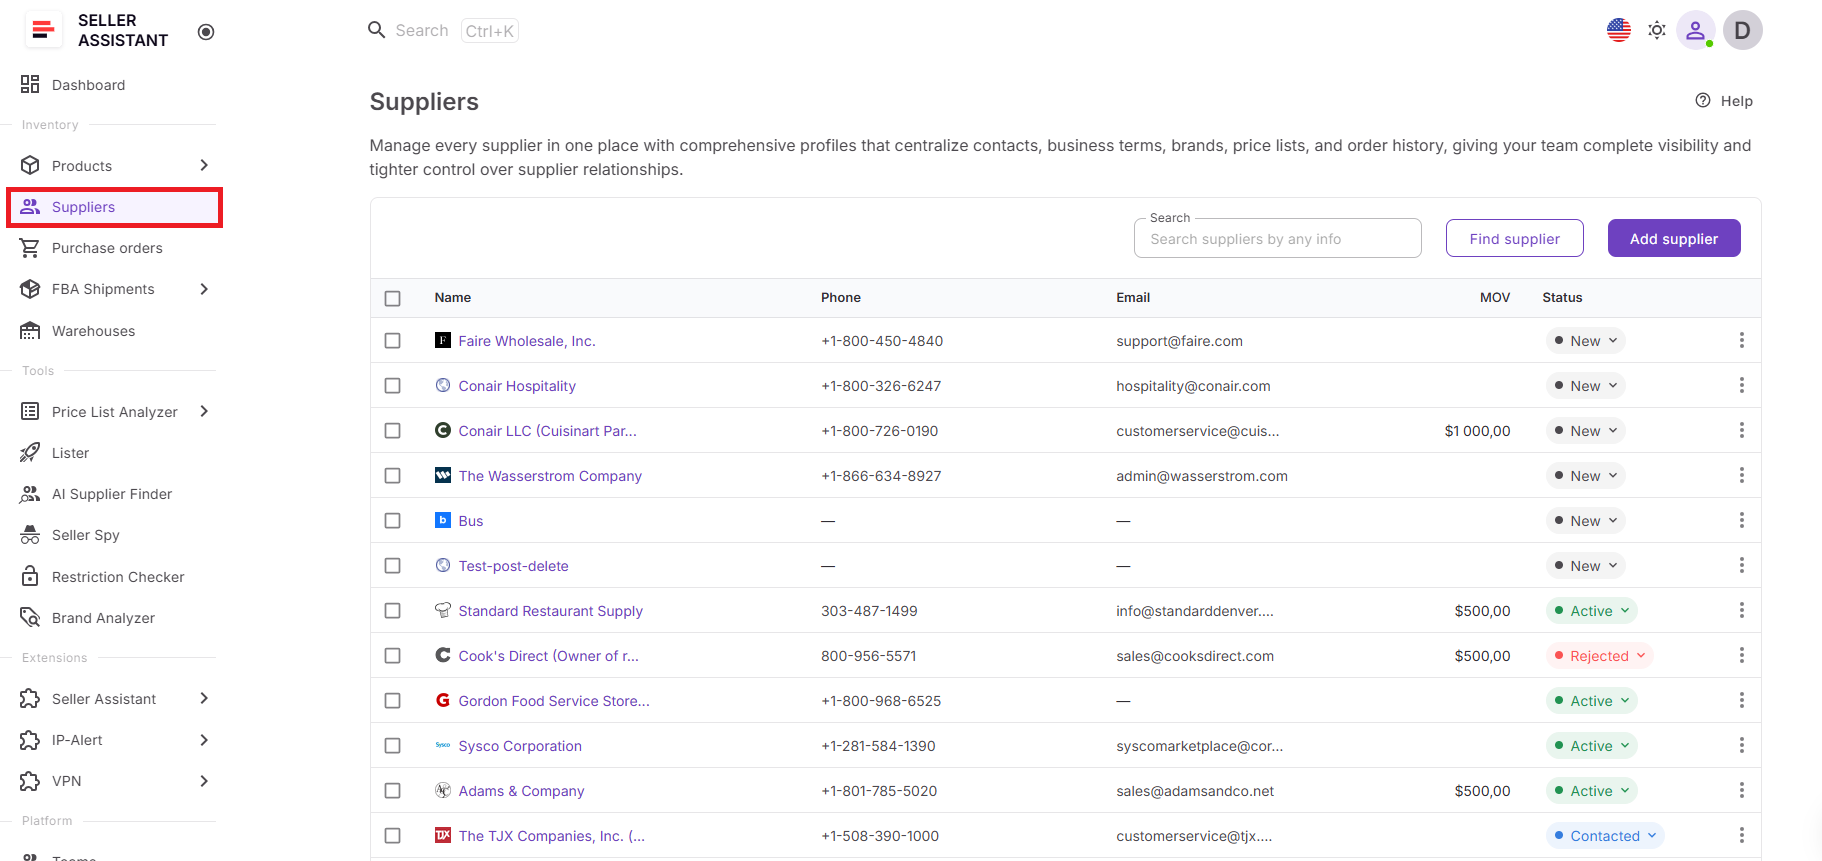Click the Seller Assistant logo icon
Image resolution: width=1822 pixels, height=861 pixels.
(x=42, y=31)
